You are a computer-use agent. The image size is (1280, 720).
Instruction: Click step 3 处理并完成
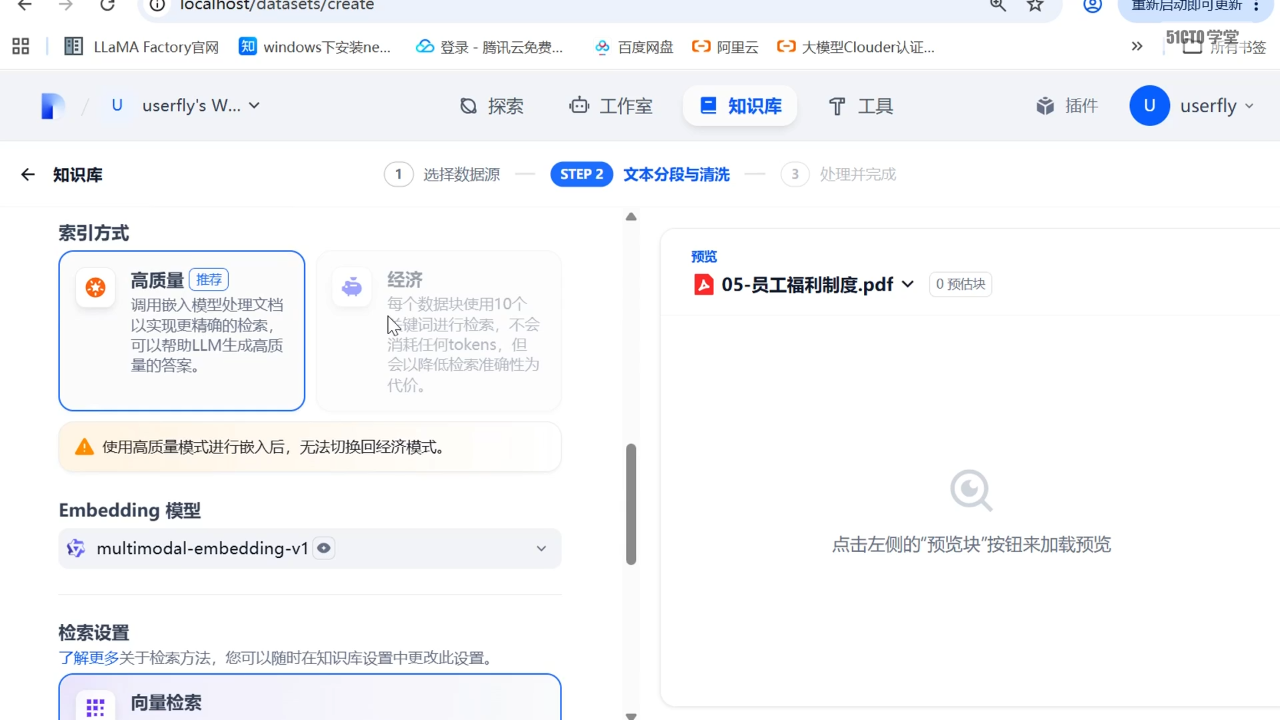(x=839, y=174)
